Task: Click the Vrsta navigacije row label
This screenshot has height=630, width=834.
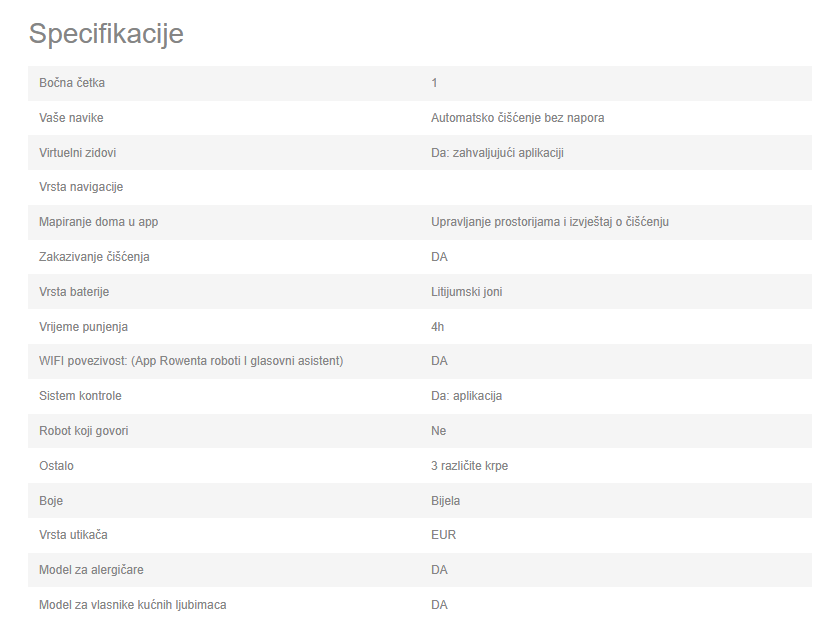Action: [81, 187]
